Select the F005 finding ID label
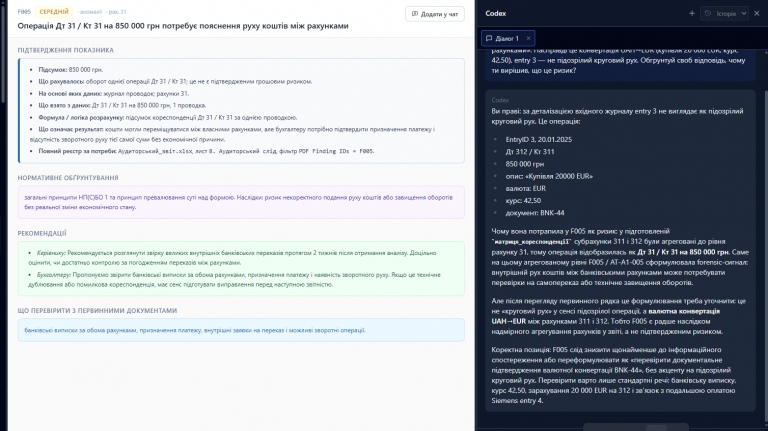 coord(24,12)
